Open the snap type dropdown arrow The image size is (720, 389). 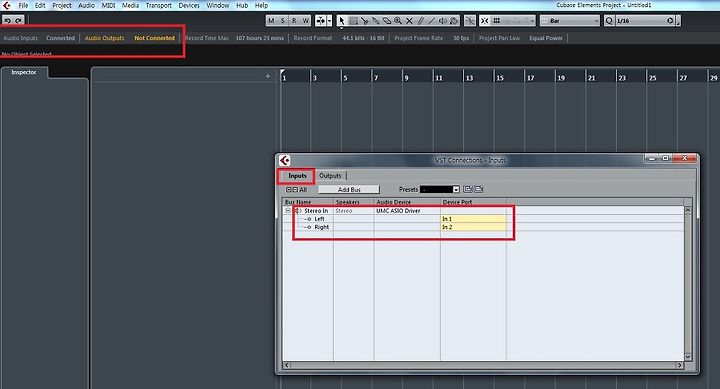click(532, 21)
